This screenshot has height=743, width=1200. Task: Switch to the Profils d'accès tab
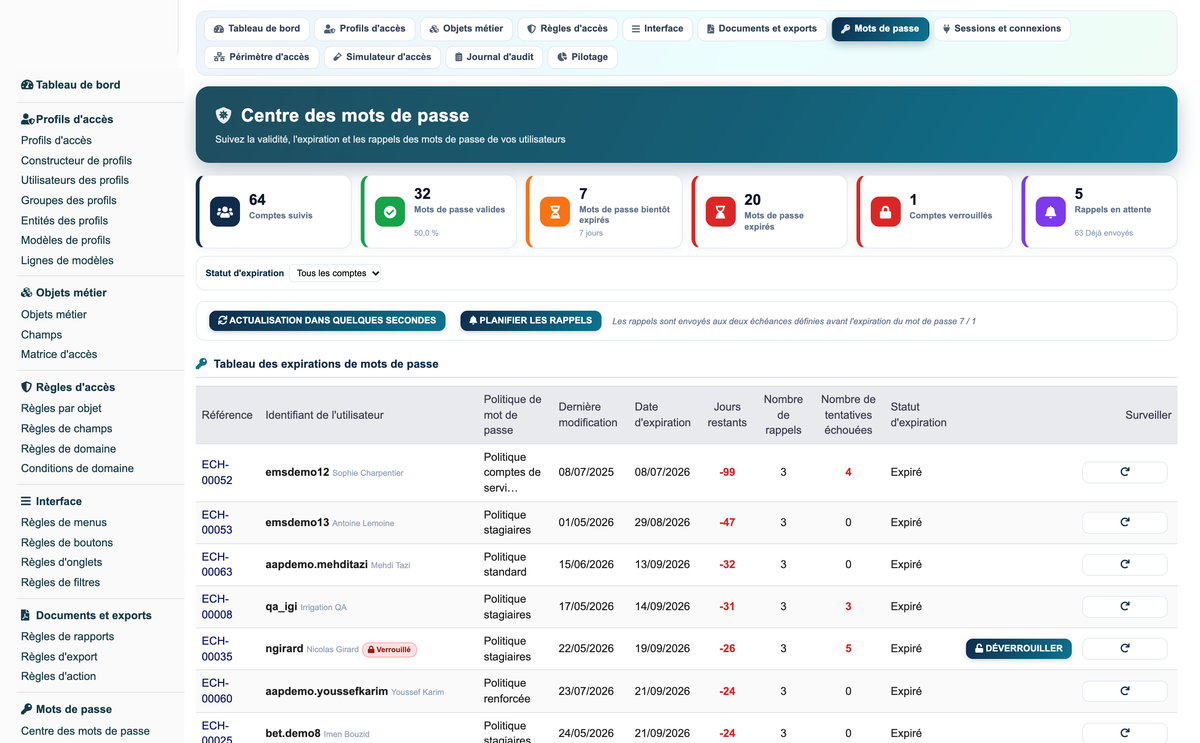364,29
